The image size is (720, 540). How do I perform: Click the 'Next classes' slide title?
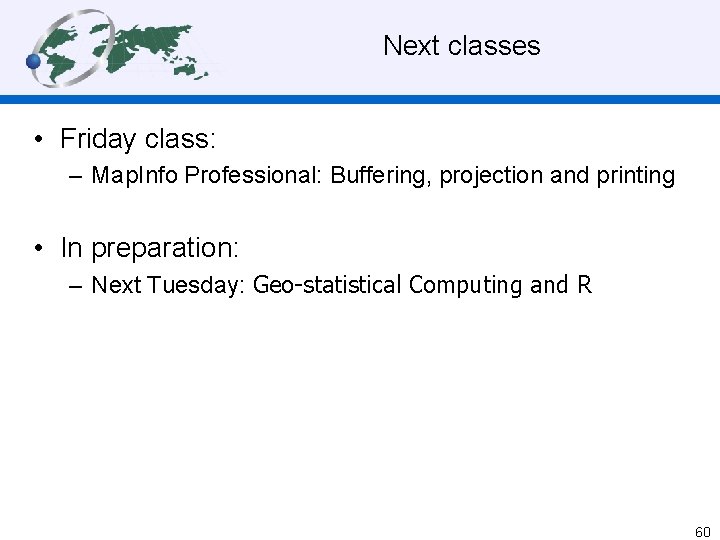461,46
